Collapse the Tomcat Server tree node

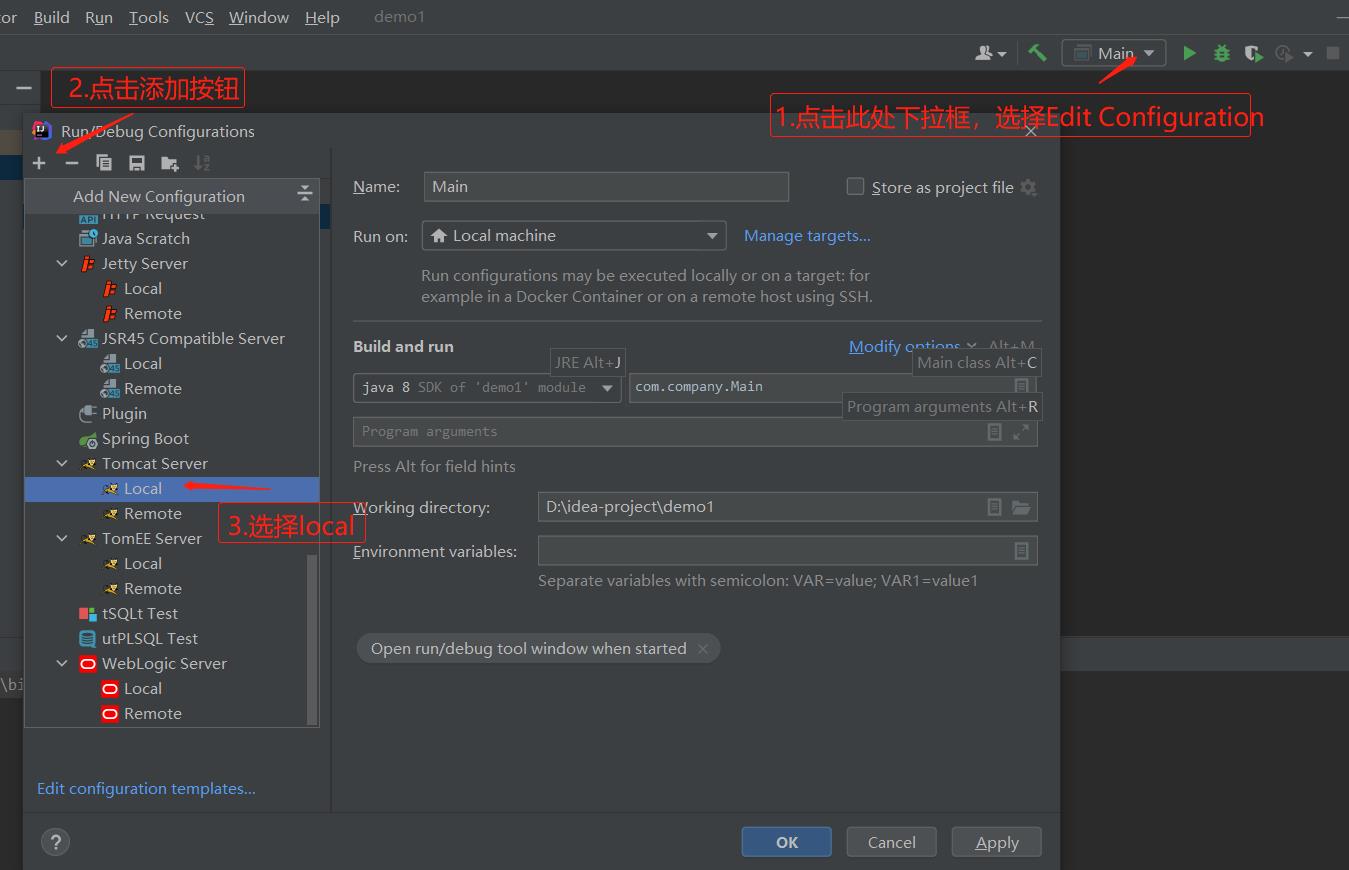tap(62, 464)
